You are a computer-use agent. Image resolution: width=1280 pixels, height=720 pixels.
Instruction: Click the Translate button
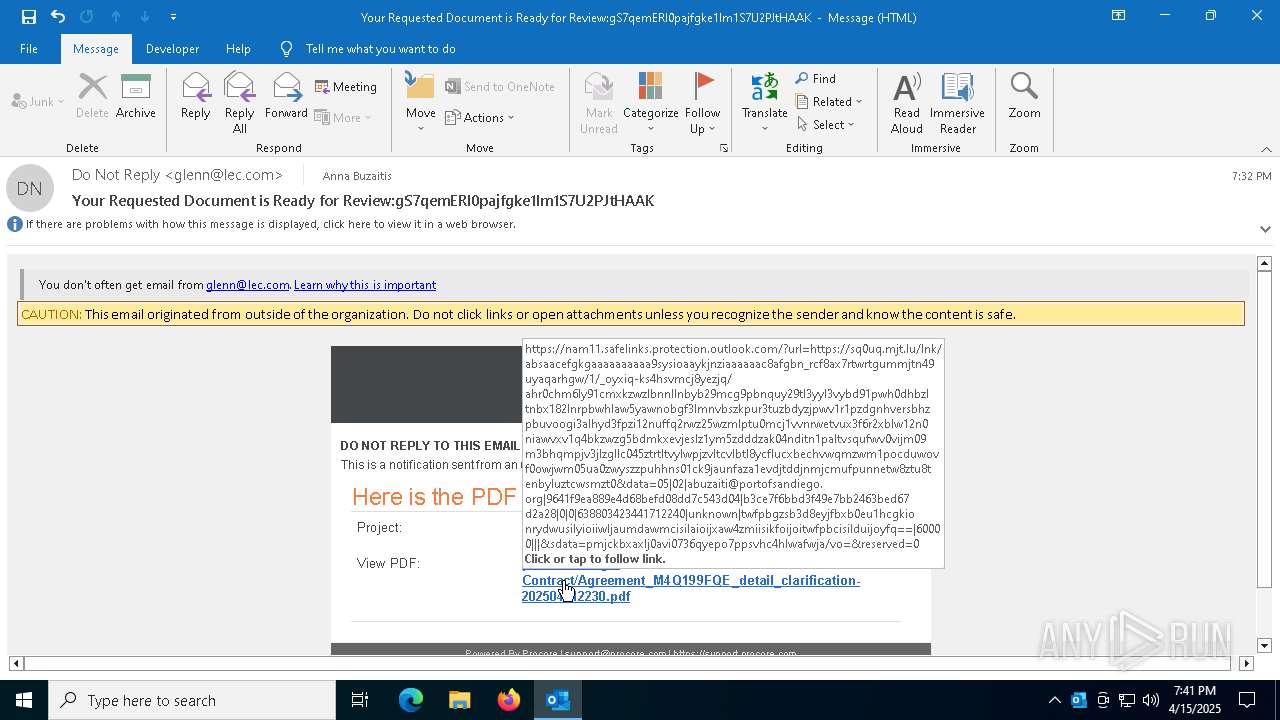765,103
